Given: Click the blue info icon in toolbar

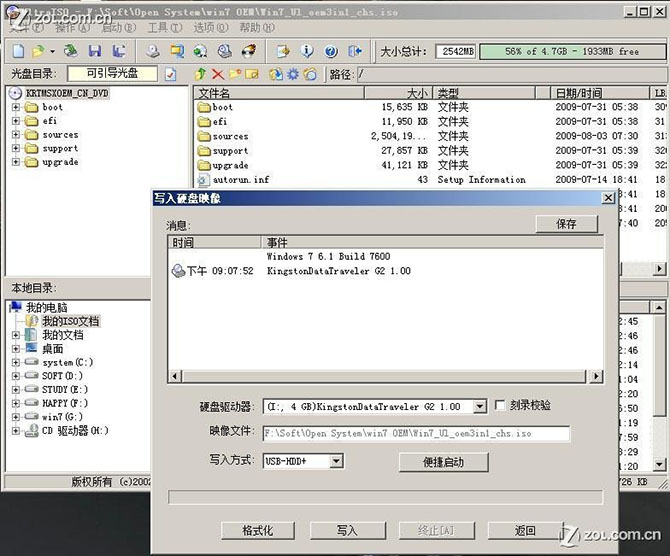Looking at the screenshot, I should click(307, 51).
